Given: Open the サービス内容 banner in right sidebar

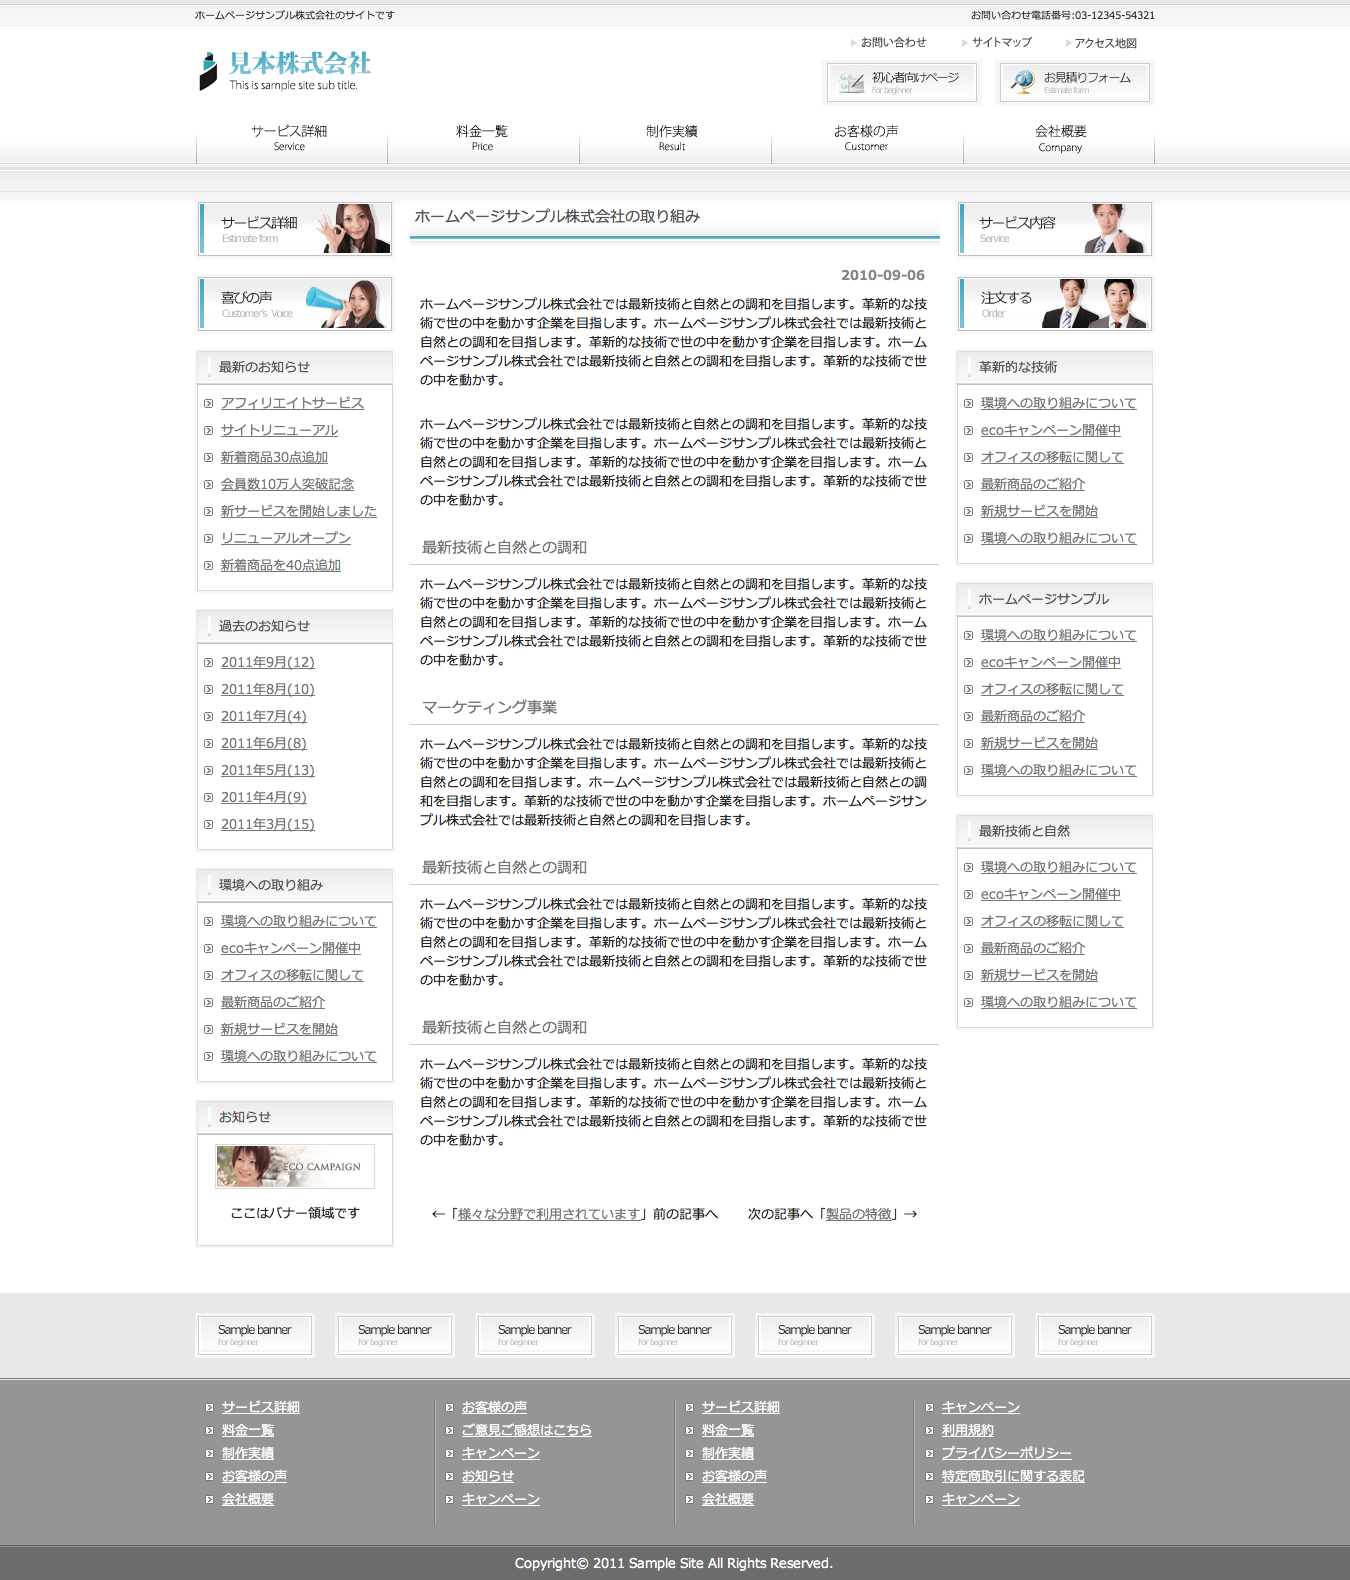Looking at the screenshot, I should 1054,229.
